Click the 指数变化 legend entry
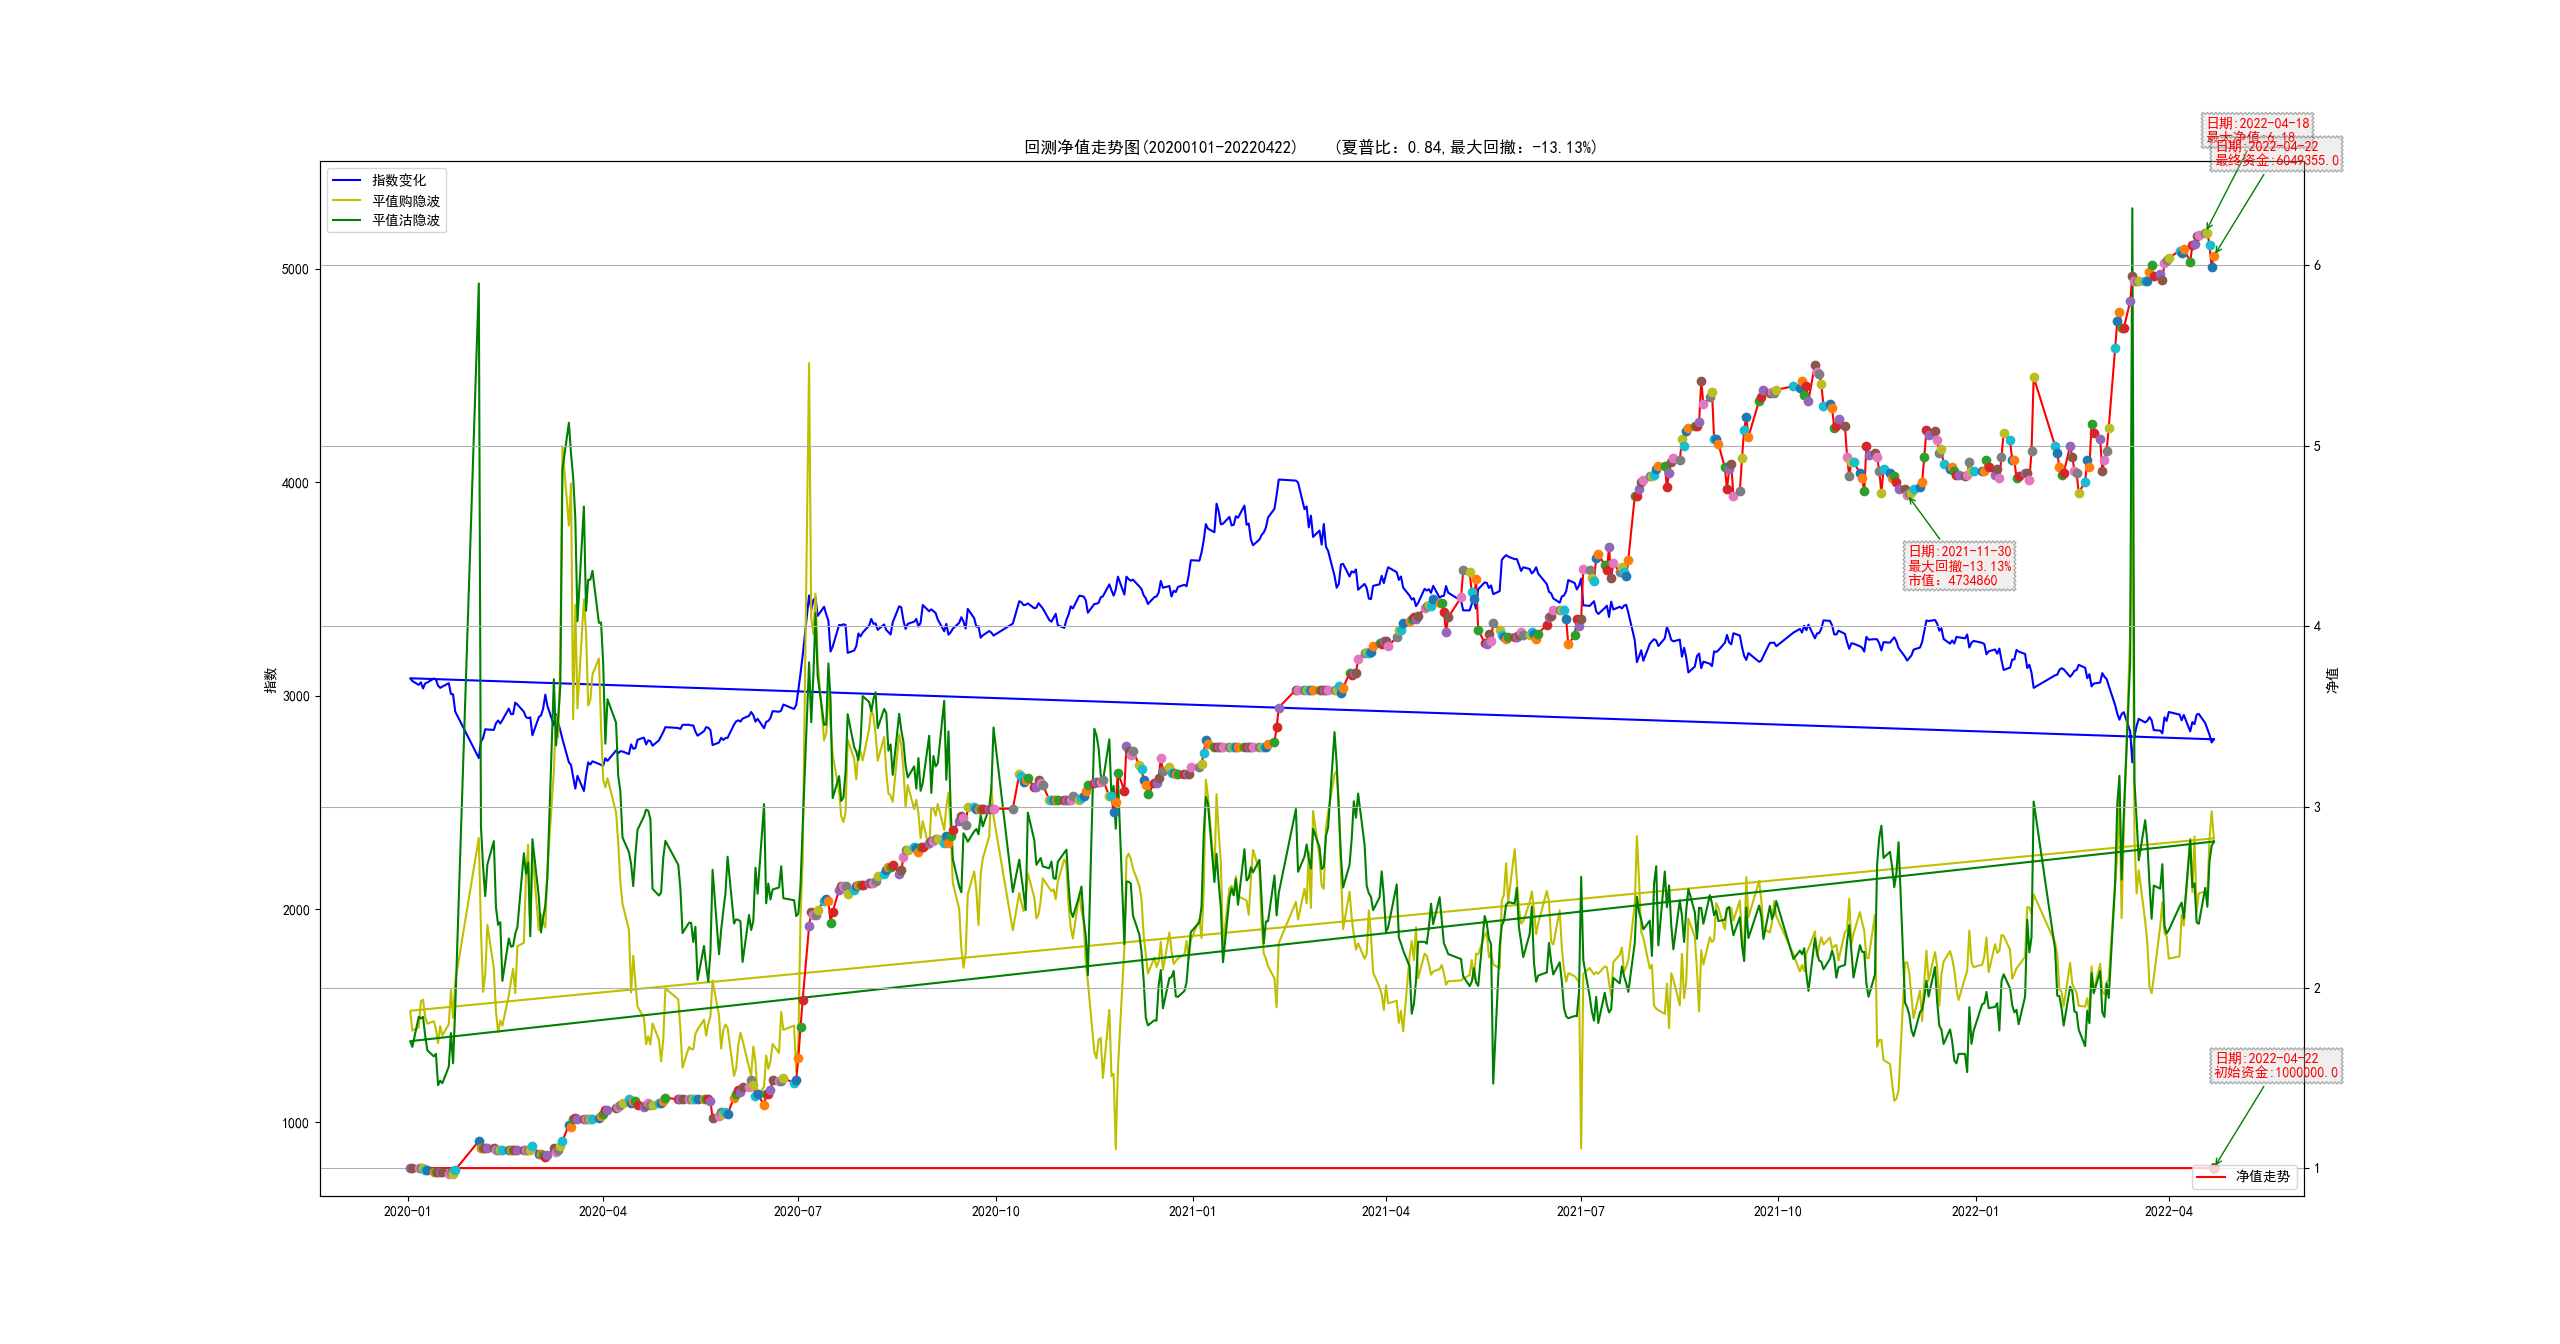2560x1344 pixels. pos(398,180)
